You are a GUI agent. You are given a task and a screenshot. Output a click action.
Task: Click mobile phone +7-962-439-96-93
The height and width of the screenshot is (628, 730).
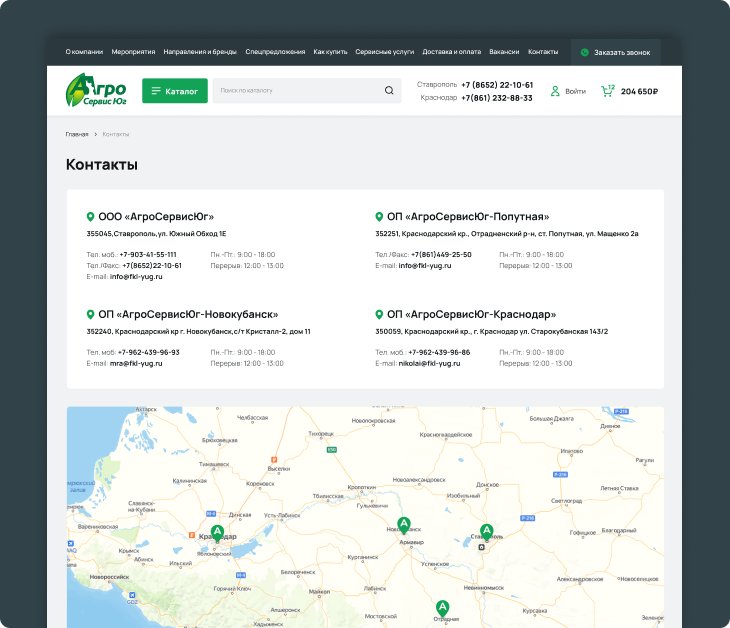pyautogui.click(x=149, y=352)
